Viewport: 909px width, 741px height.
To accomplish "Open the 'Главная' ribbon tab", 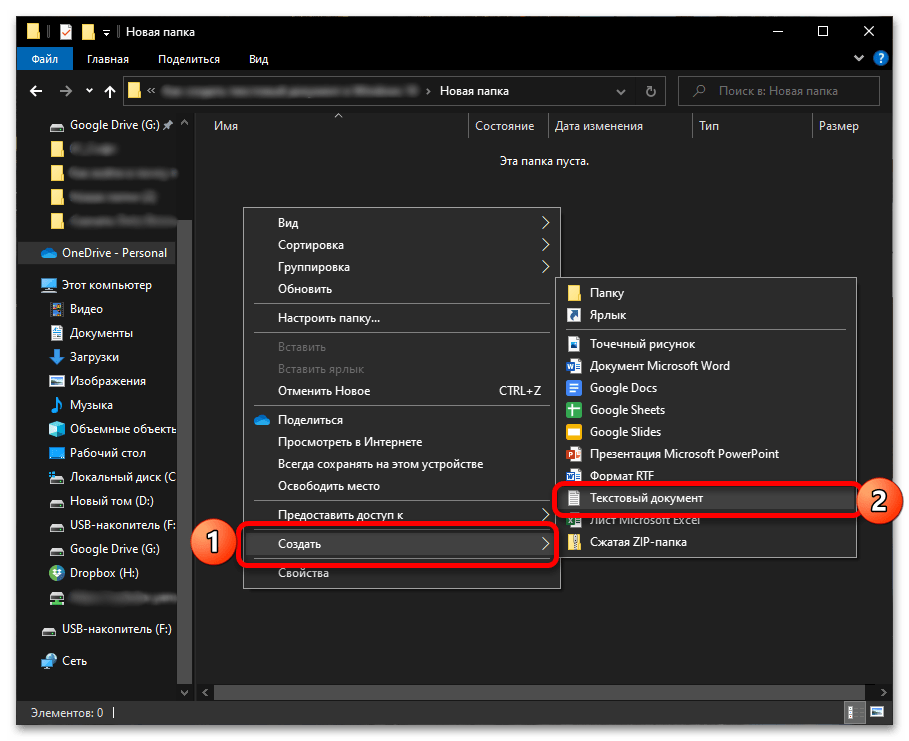I will (108, 60).
